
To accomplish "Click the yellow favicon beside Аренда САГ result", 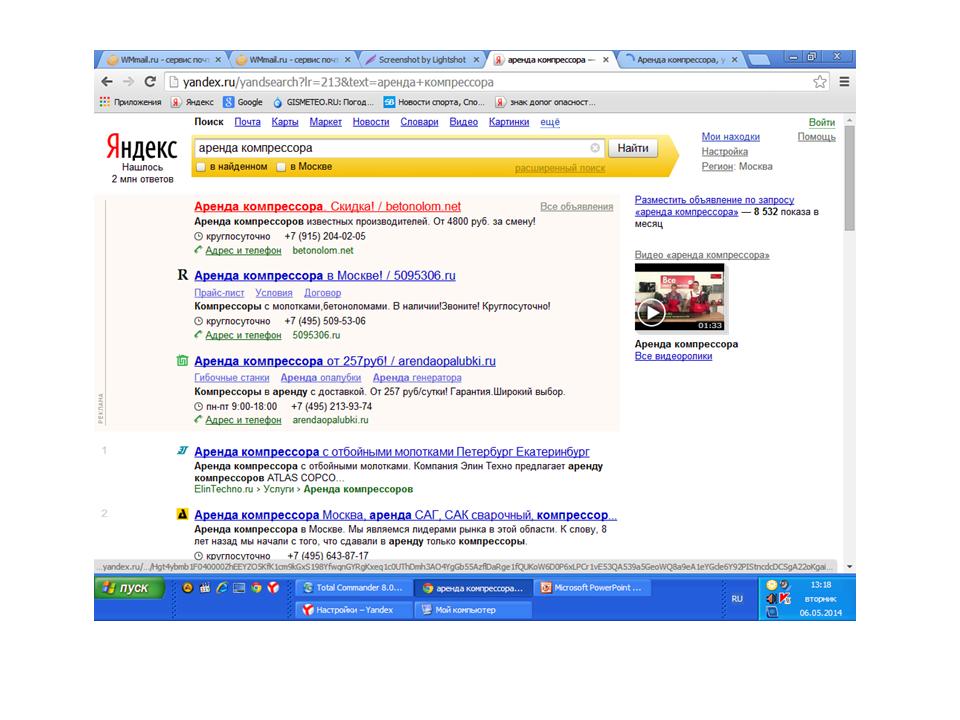I will click(182, 514).
